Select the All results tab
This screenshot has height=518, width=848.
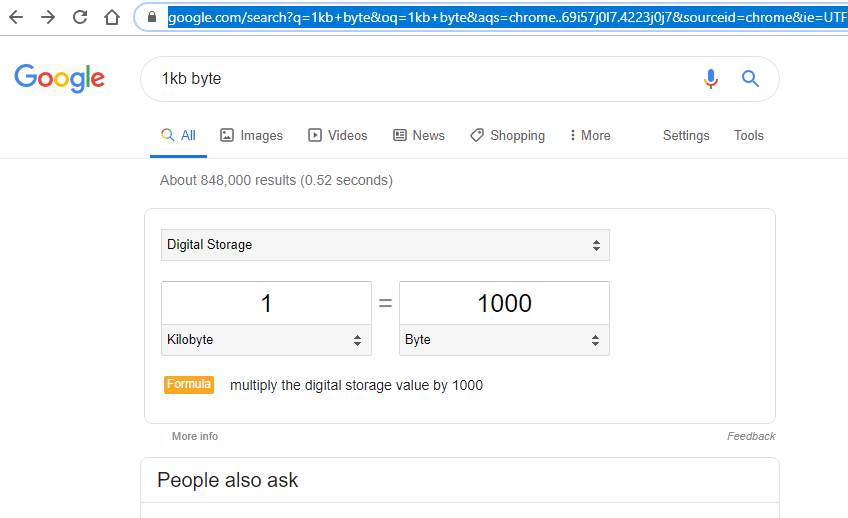178,135
